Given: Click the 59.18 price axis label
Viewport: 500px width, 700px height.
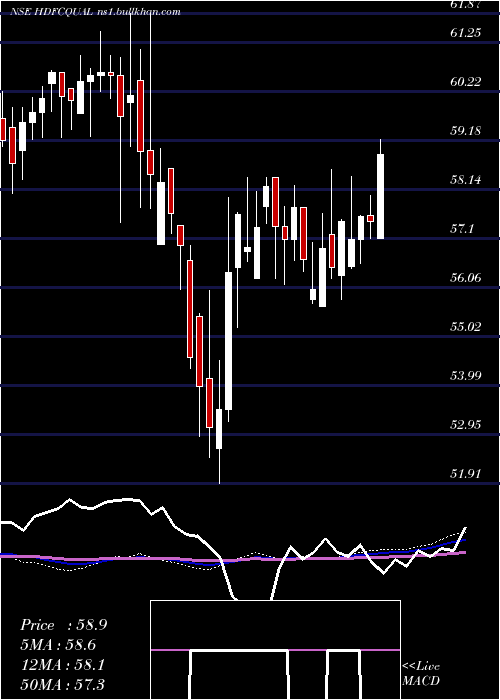Looking at the screenshot, I should coord(466,131).
